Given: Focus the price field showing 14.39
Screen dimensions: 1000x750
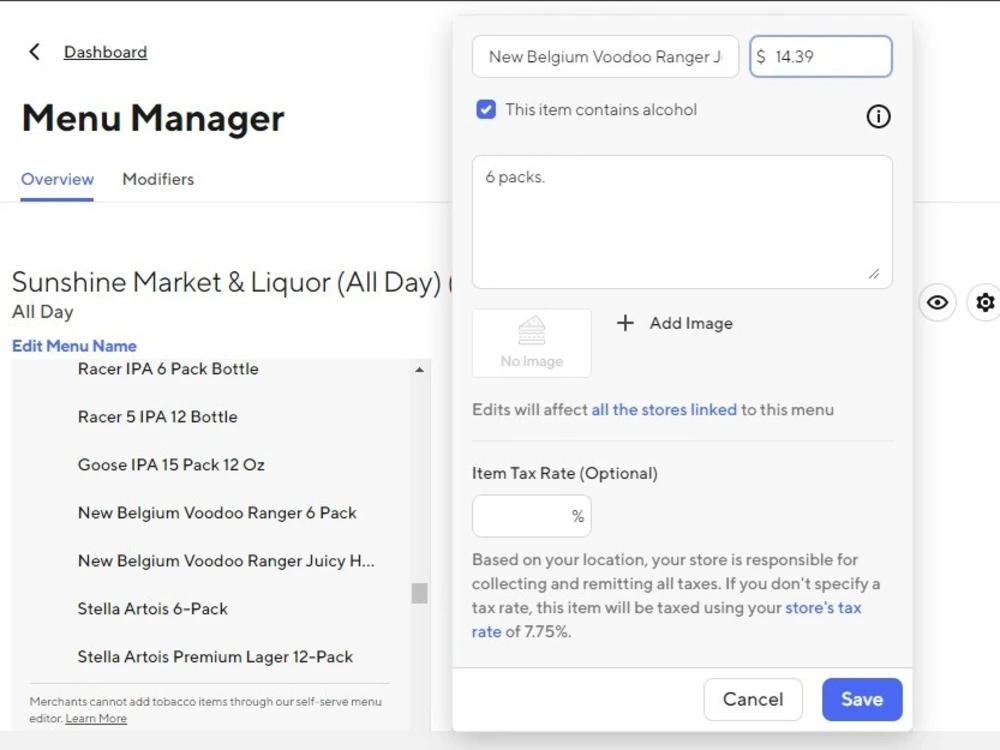Looking at the screenshot, I should pos(821,57).
